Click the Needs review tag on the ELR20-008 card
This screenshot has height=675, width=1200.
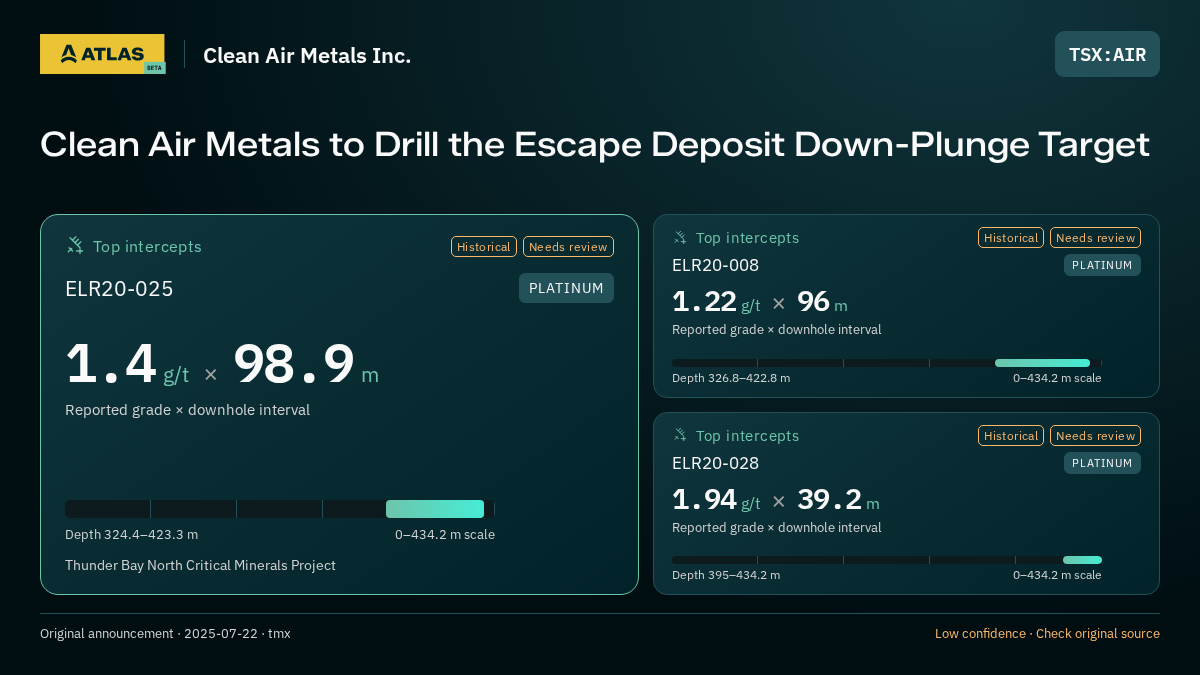tap(1095, 237)
